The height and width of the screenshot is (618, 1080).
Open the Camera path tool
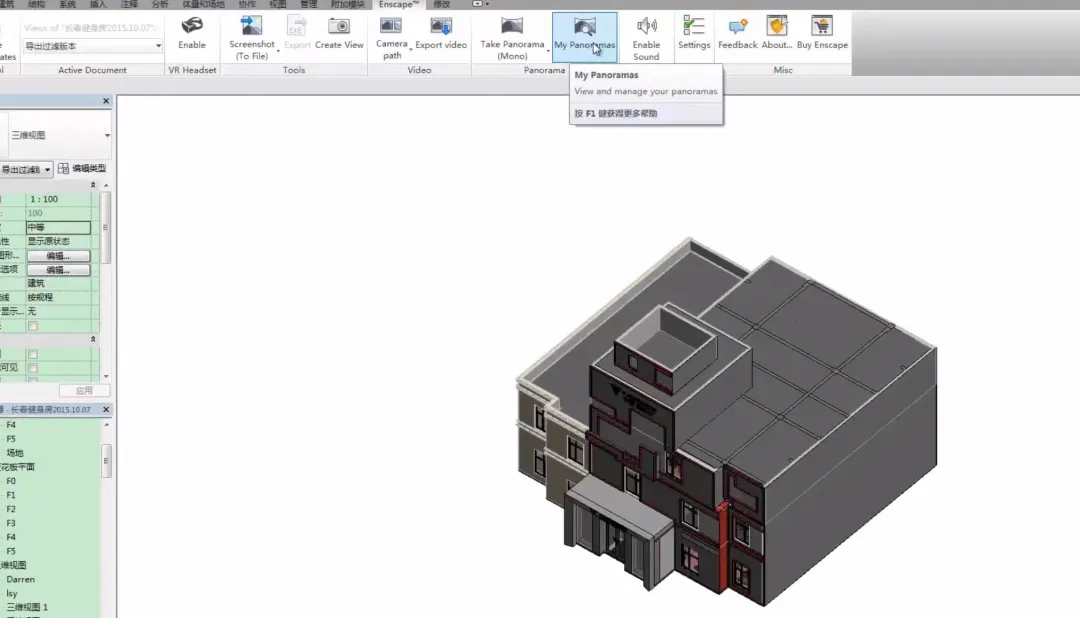[x=391, y=37]
